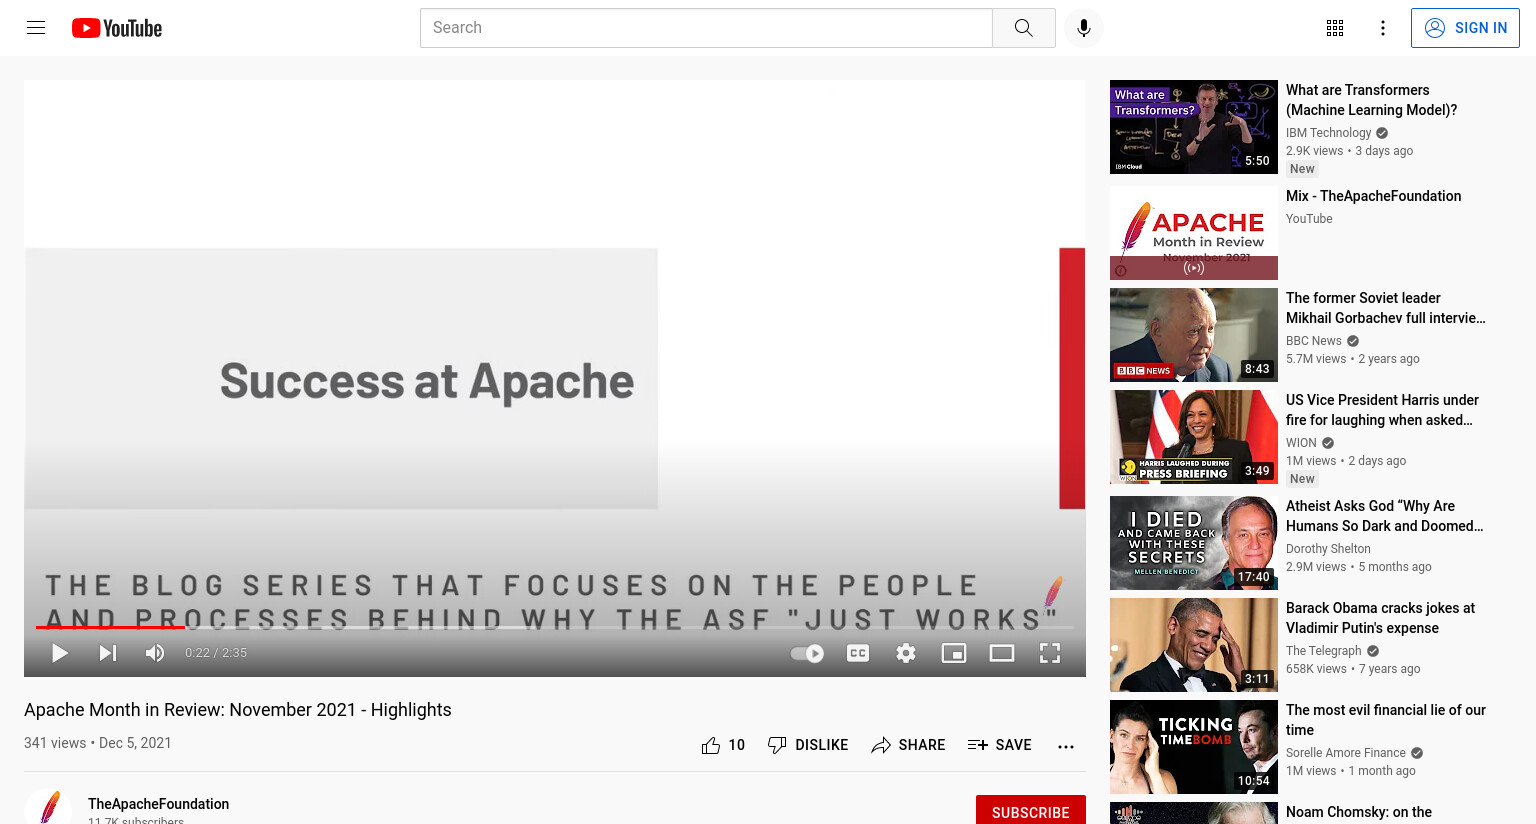1536x824 pixels.
Task: Seek on the video progress bar
Action: (x=555, y=628)
